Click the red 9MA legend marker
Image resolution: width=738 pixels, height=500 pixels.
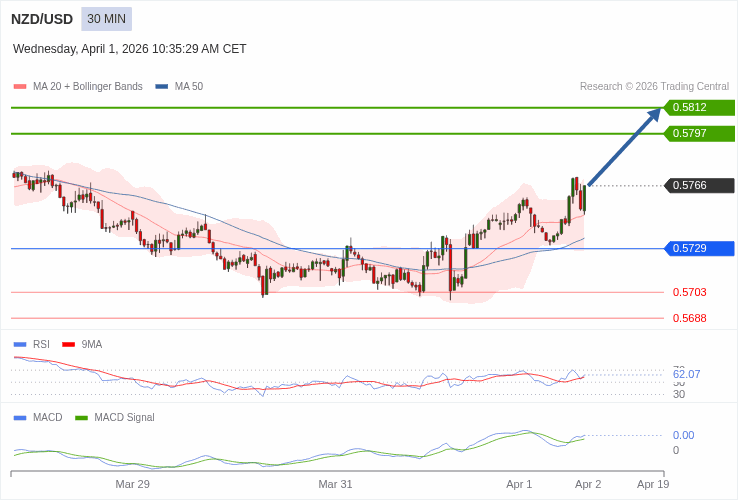click(x=68, y=344)
